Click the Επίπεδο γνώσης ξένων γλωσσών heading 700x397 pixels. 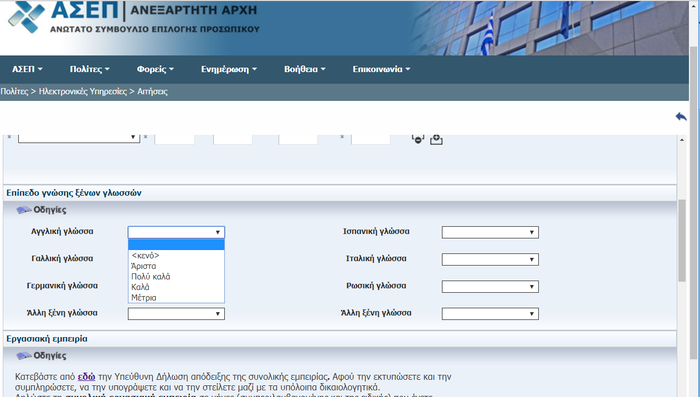74,193
